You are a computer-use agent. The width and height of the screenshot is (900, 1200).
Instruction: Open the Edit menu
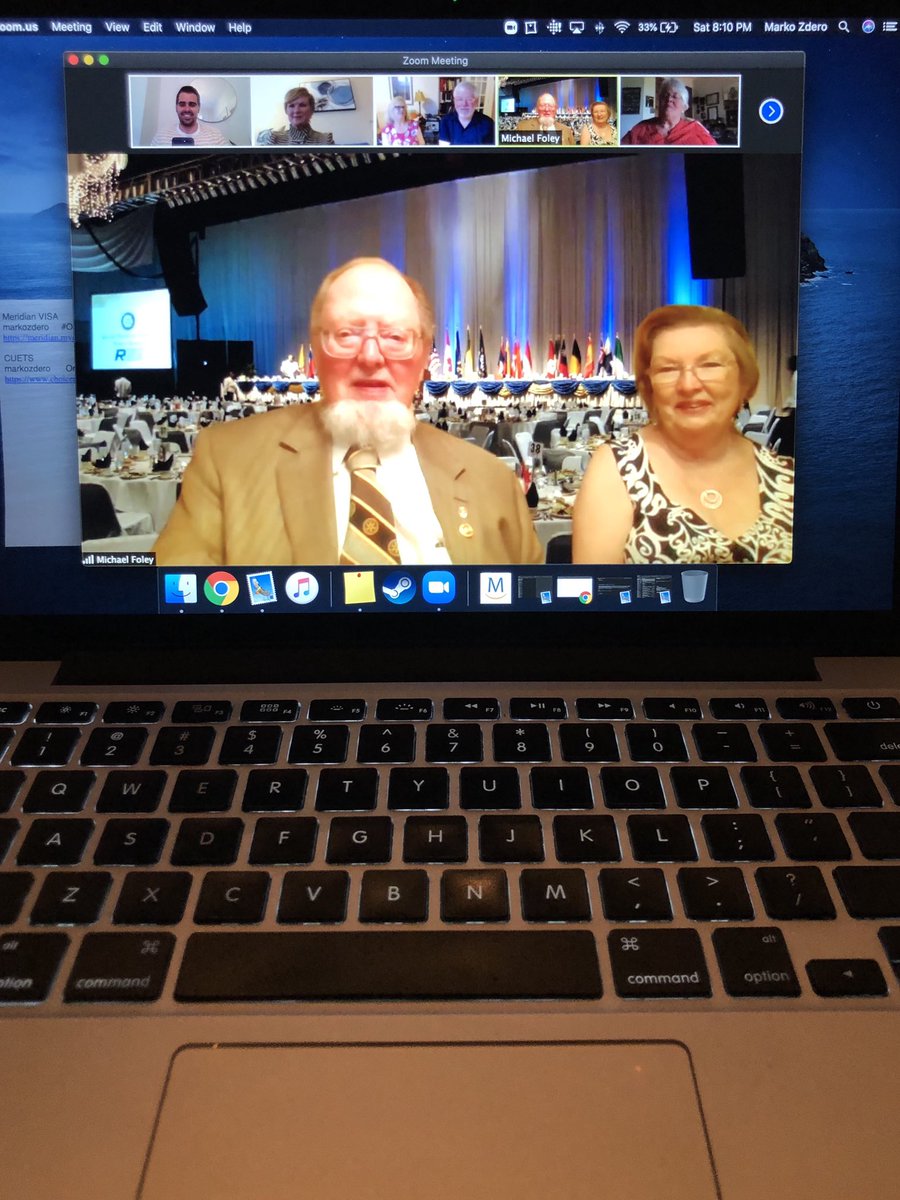pyautogui.click(x=152, y=27)
